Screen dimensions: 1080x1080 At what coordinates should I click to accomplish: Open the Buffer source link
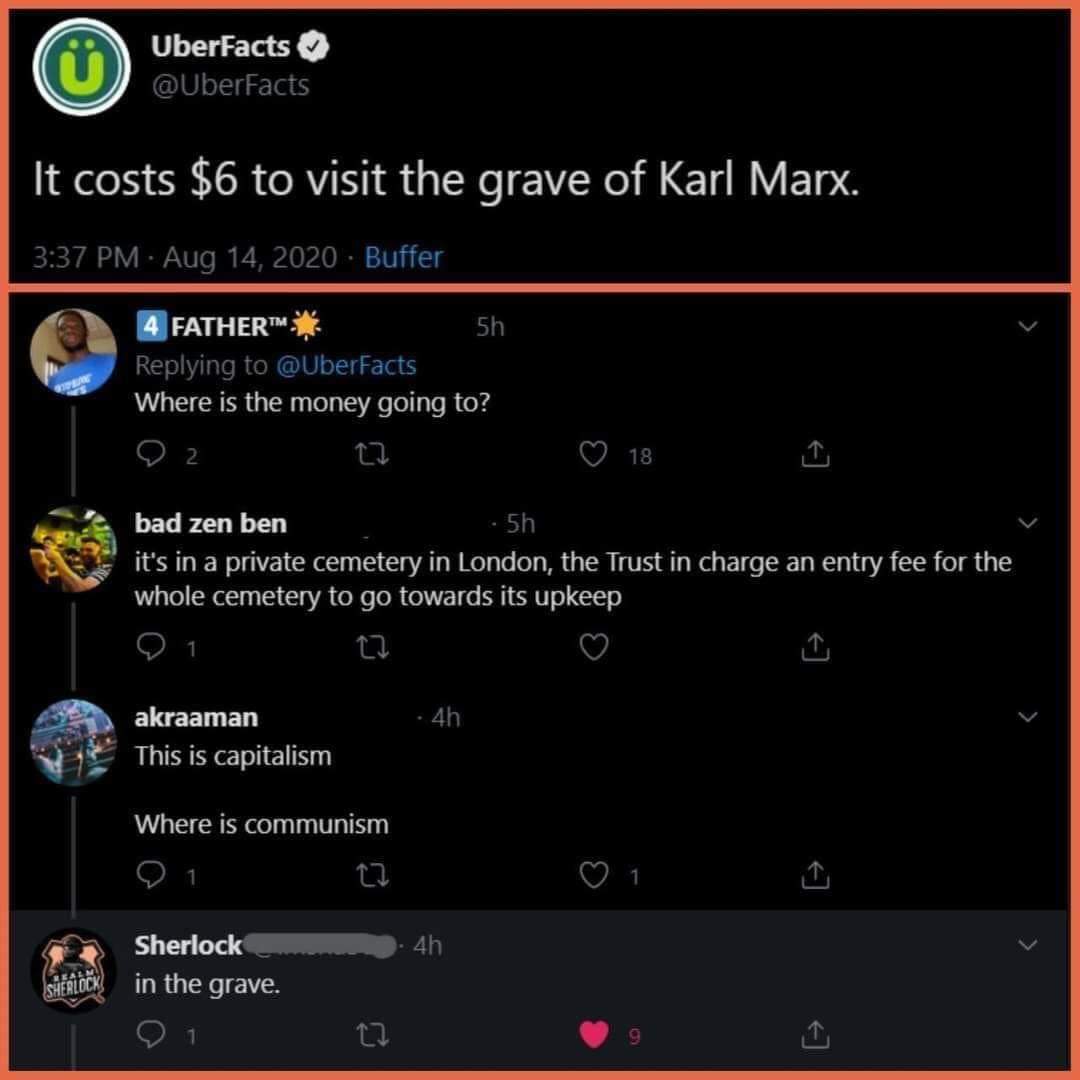404,257
